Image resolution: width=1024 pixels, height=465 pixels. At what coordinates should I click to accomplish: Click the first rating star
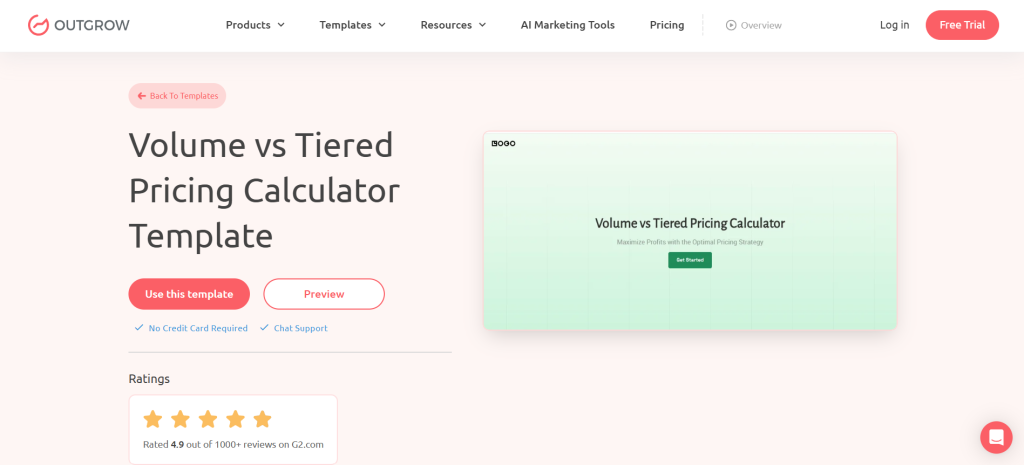[153, 419]
